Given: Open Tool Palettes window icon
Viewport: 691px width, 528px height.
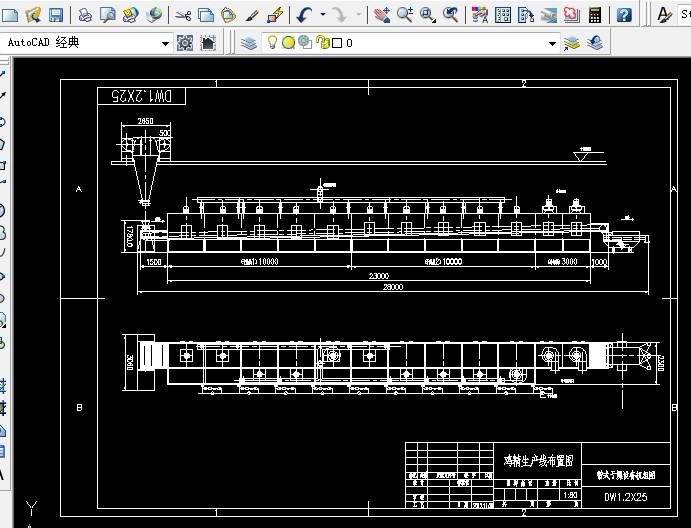Looking at the screenshot, I should (526, 15).
